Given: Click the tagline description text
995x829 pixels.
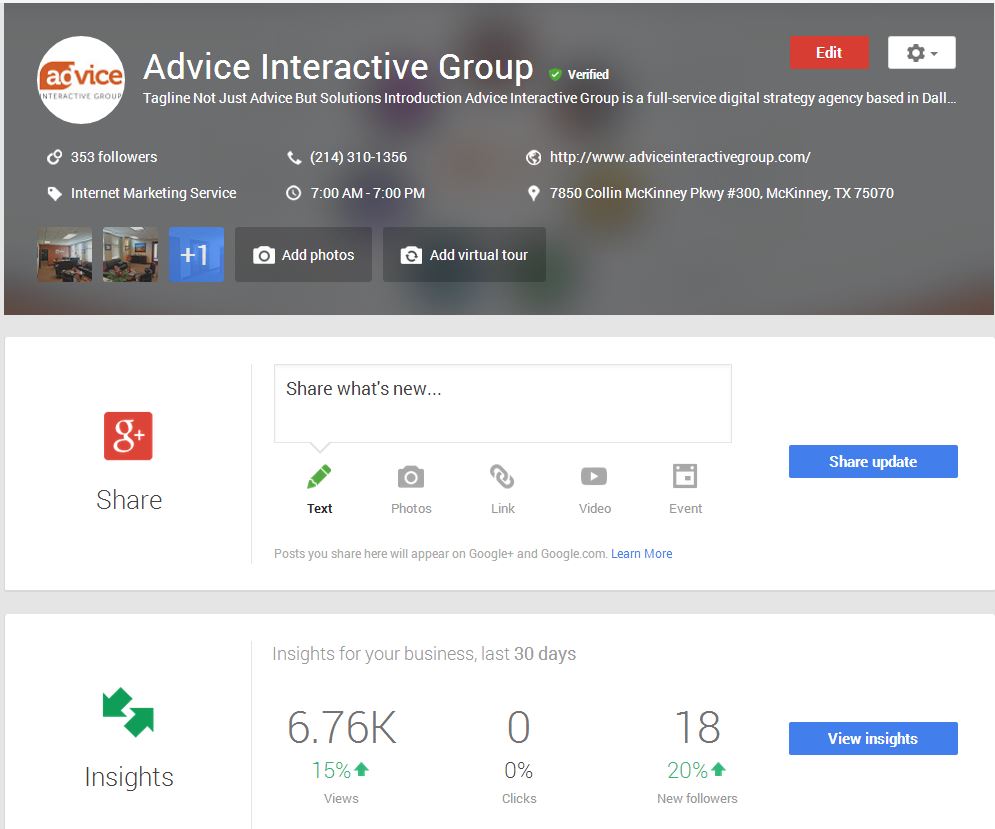Looking at the screenshot, I should pos(550,98).
